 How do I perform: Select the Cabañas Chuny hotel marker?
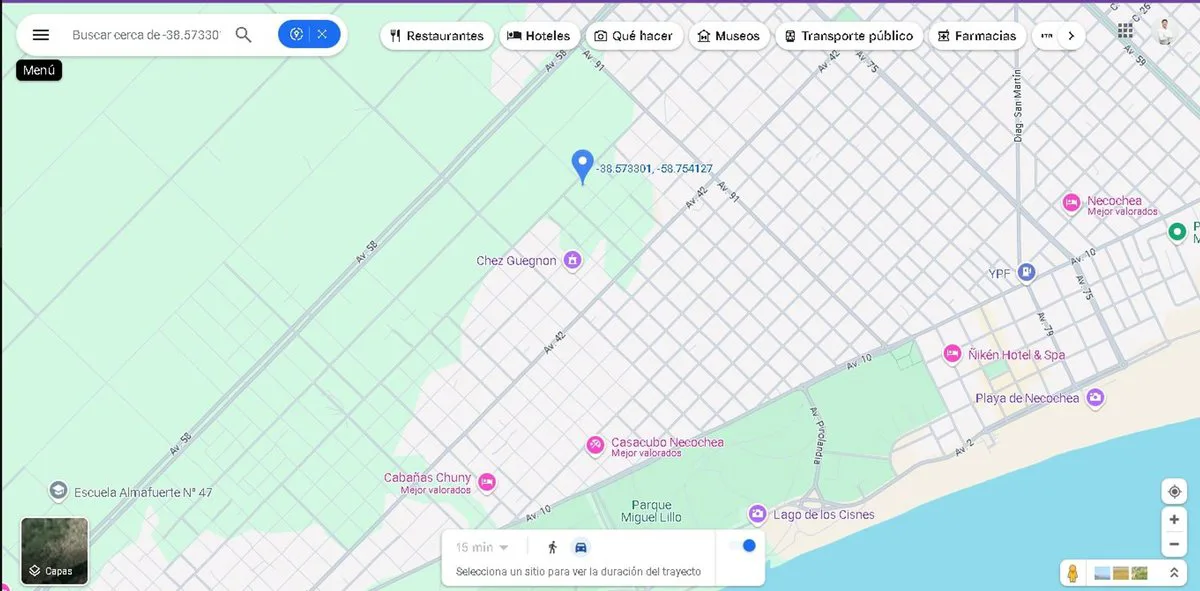click(x=487, y=482)
